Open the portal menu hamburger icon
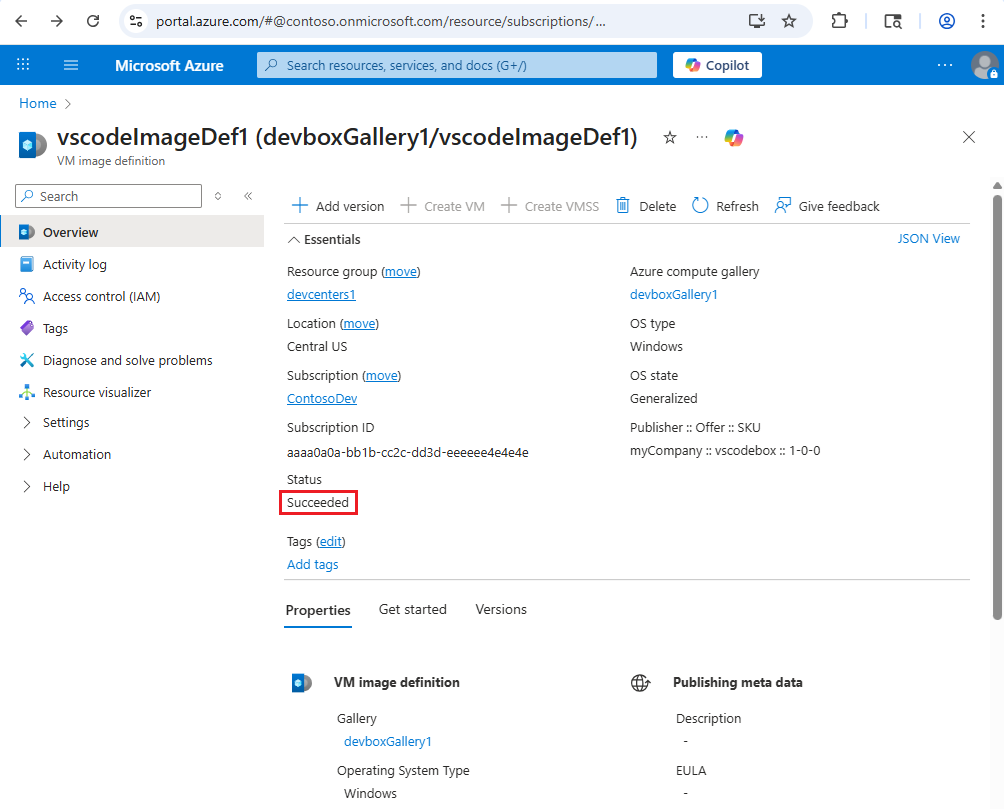 coord(70,64)
